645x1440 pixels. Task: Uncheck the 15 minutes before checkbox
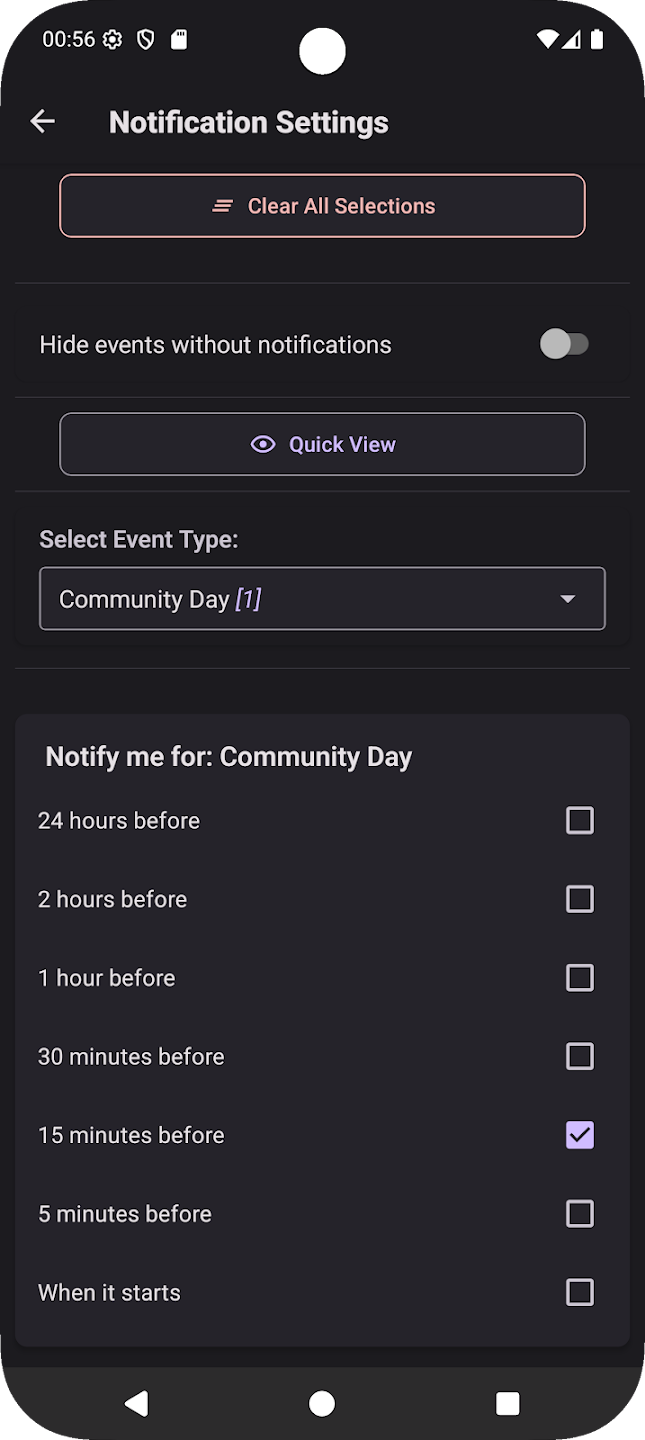coord(580,1135)
